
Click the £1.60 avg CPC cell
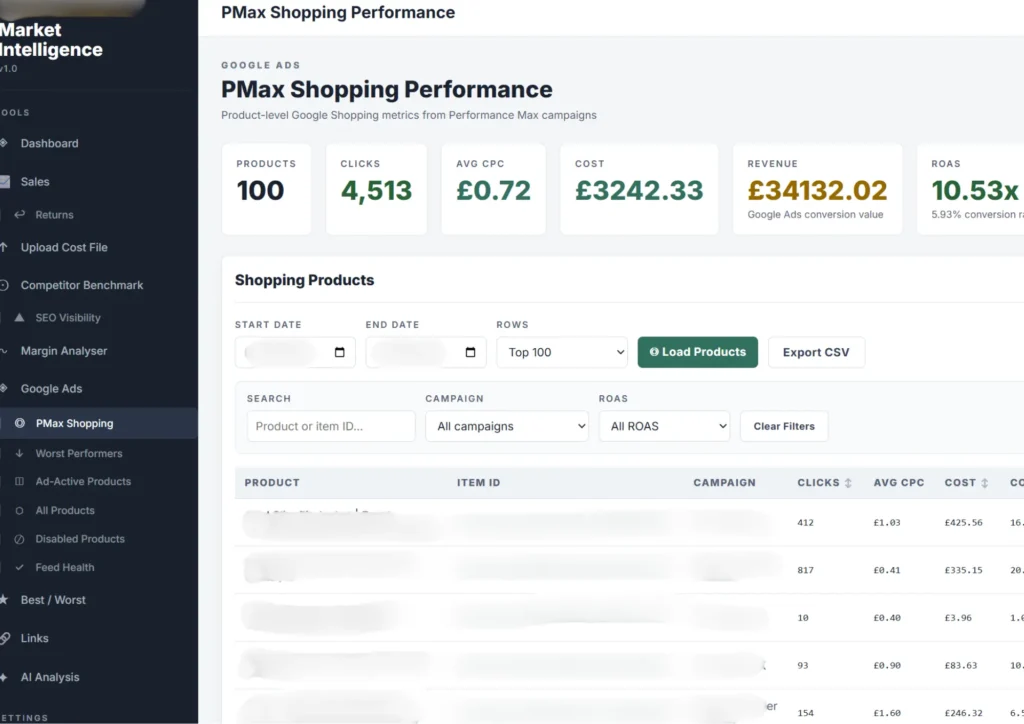pos(887,714)
